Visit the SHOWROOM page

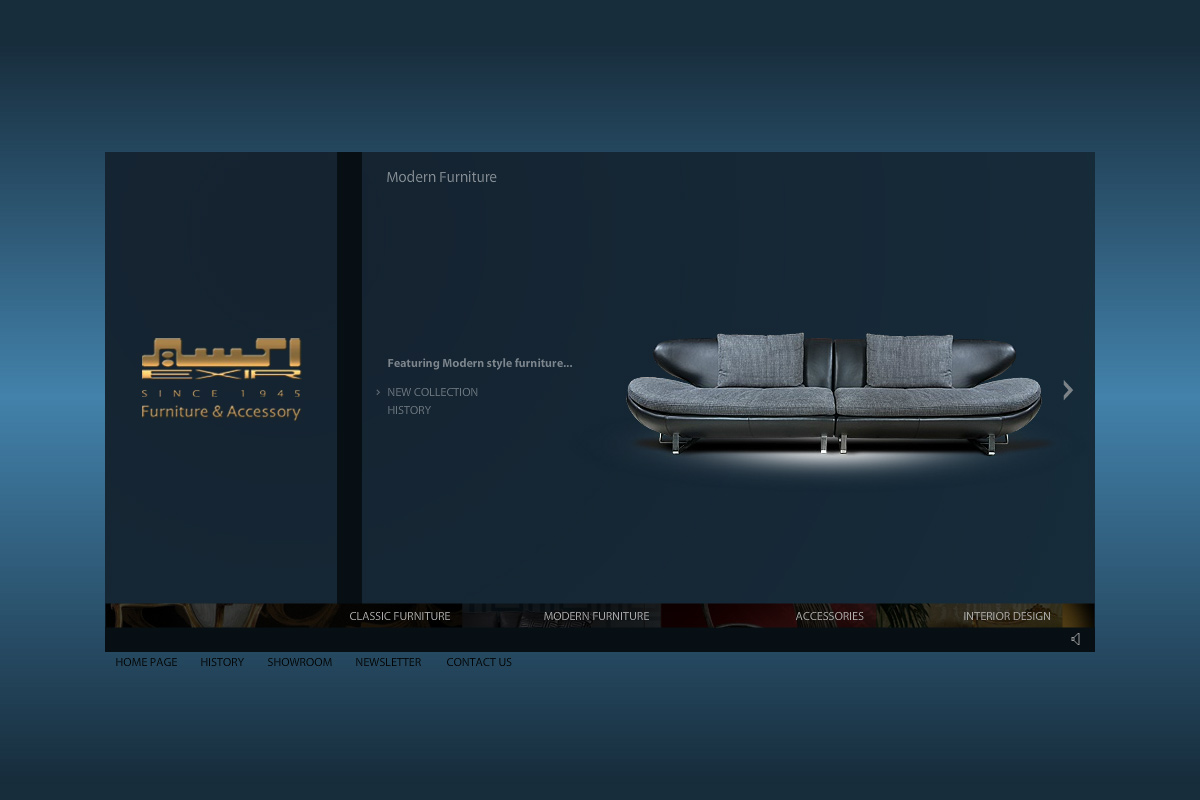click(x=299, y=662)
